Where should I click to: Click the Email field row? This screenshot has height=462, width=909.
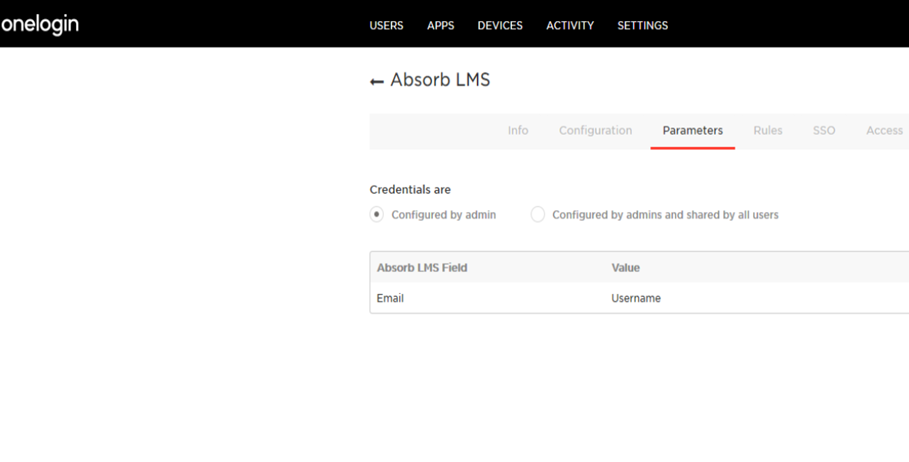pos(639,298)
